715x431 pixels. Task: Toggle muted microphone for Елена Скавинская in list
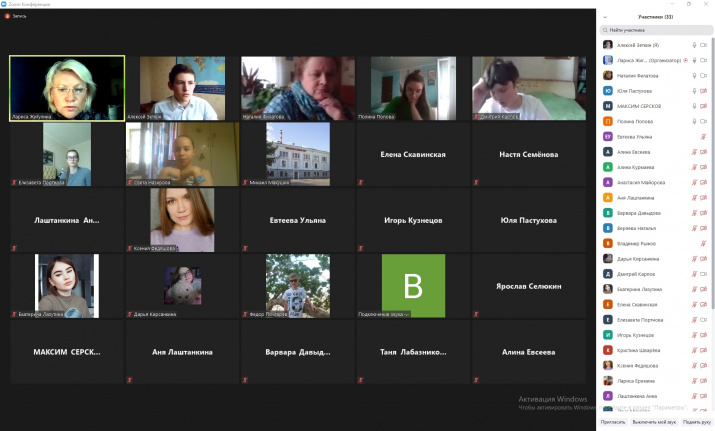coord(694,305)
